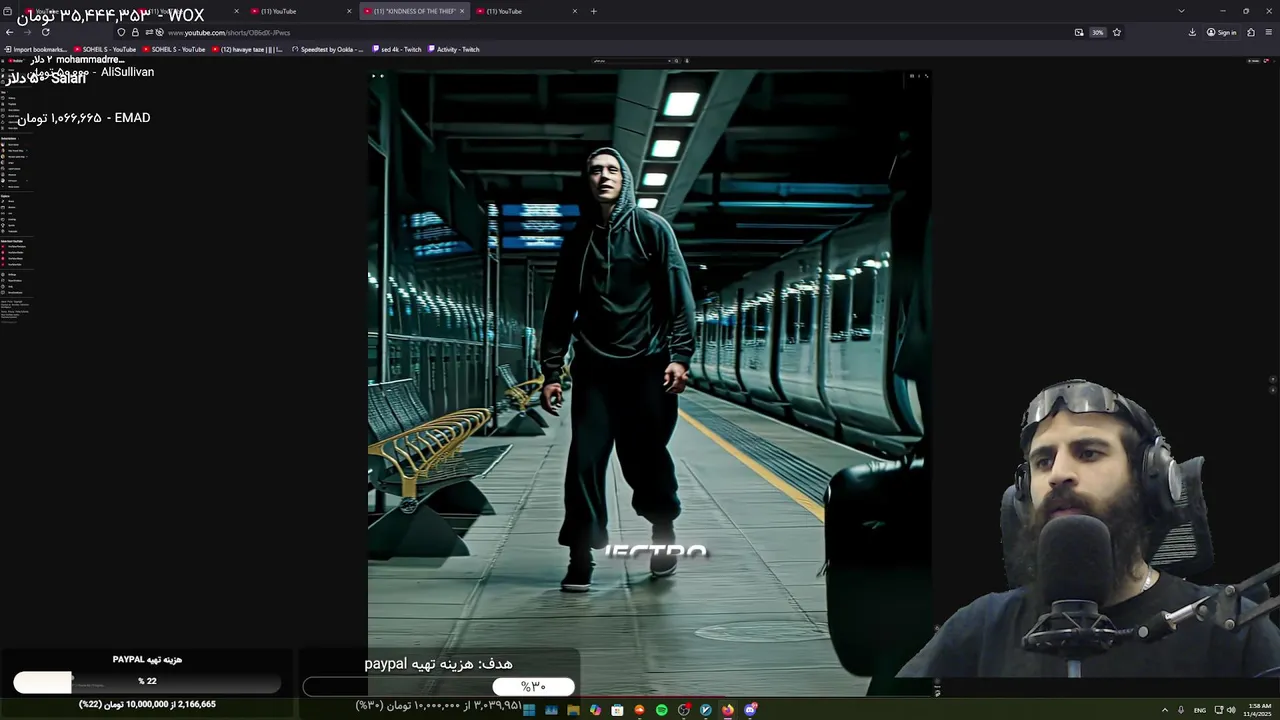Open Activity - Twitch bookmark

(454, 49)
